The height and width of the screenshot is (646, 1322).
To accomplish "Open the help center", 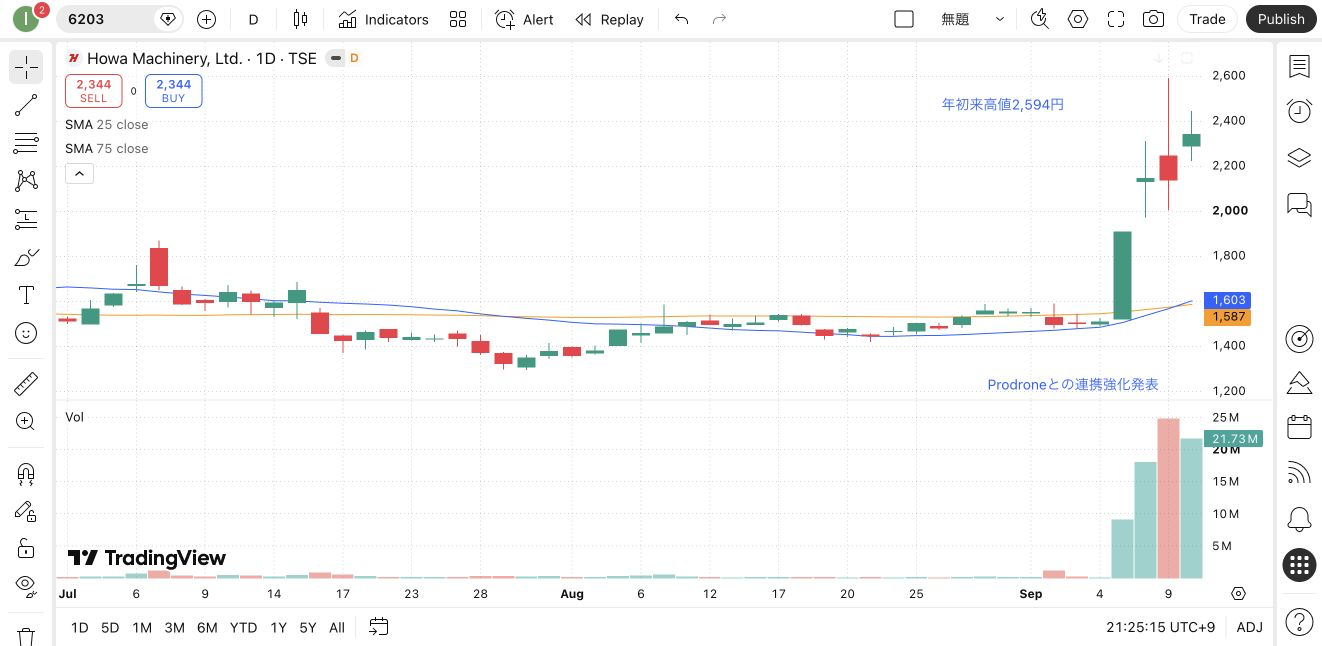I will (x=1299, y=621).
